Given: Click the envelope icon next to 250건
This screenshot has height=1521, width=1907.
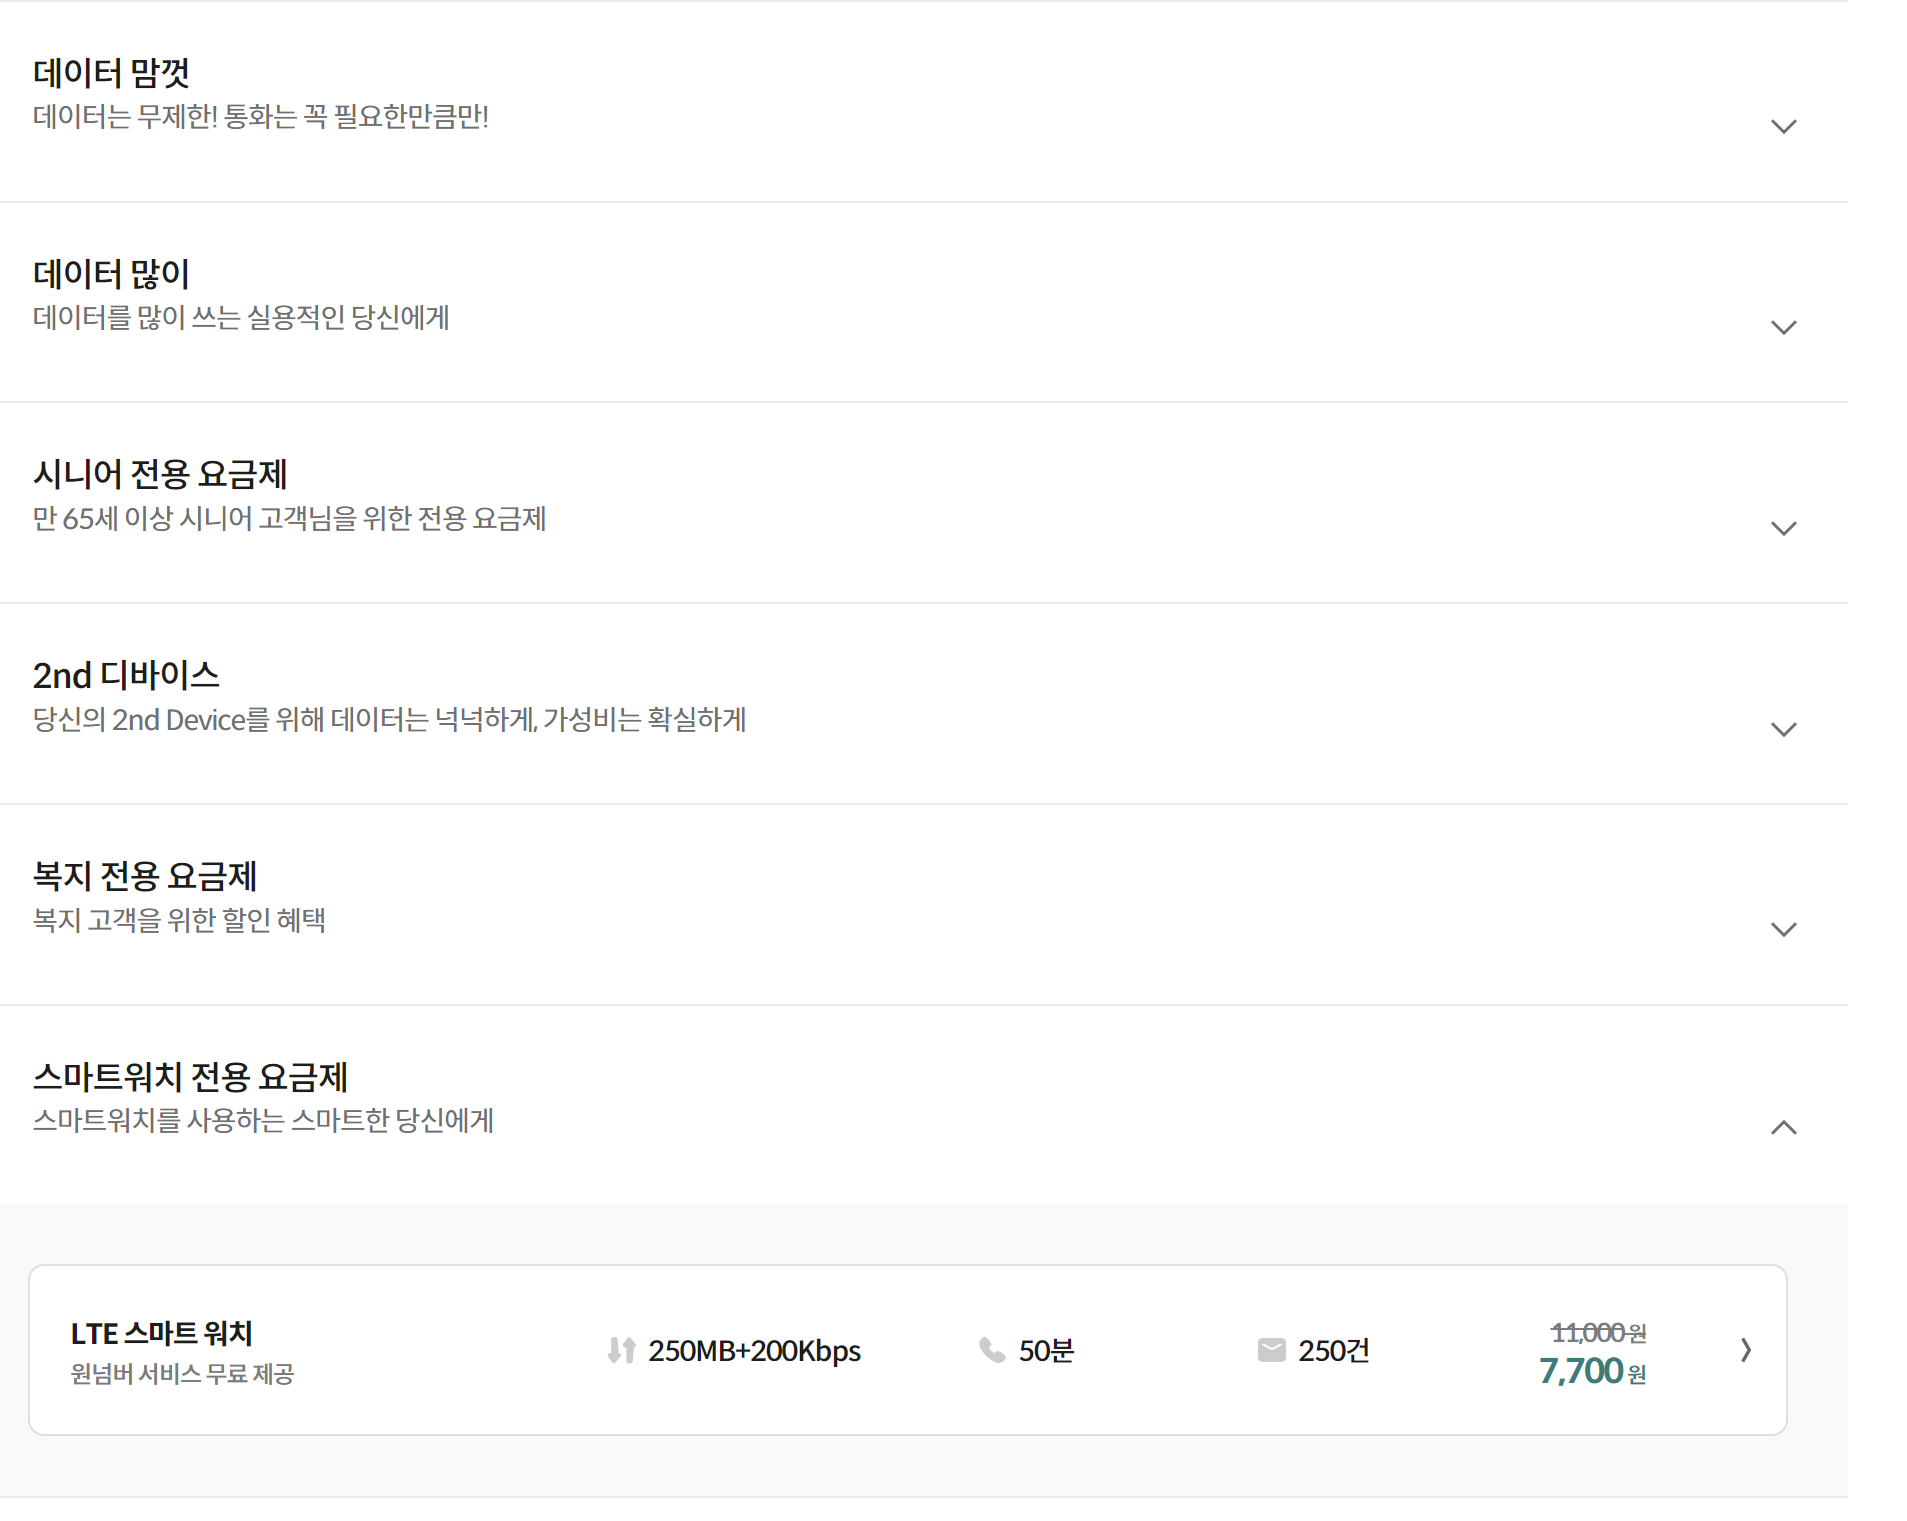Looking at the screenshot, I should click(x=1271, y=1350).
